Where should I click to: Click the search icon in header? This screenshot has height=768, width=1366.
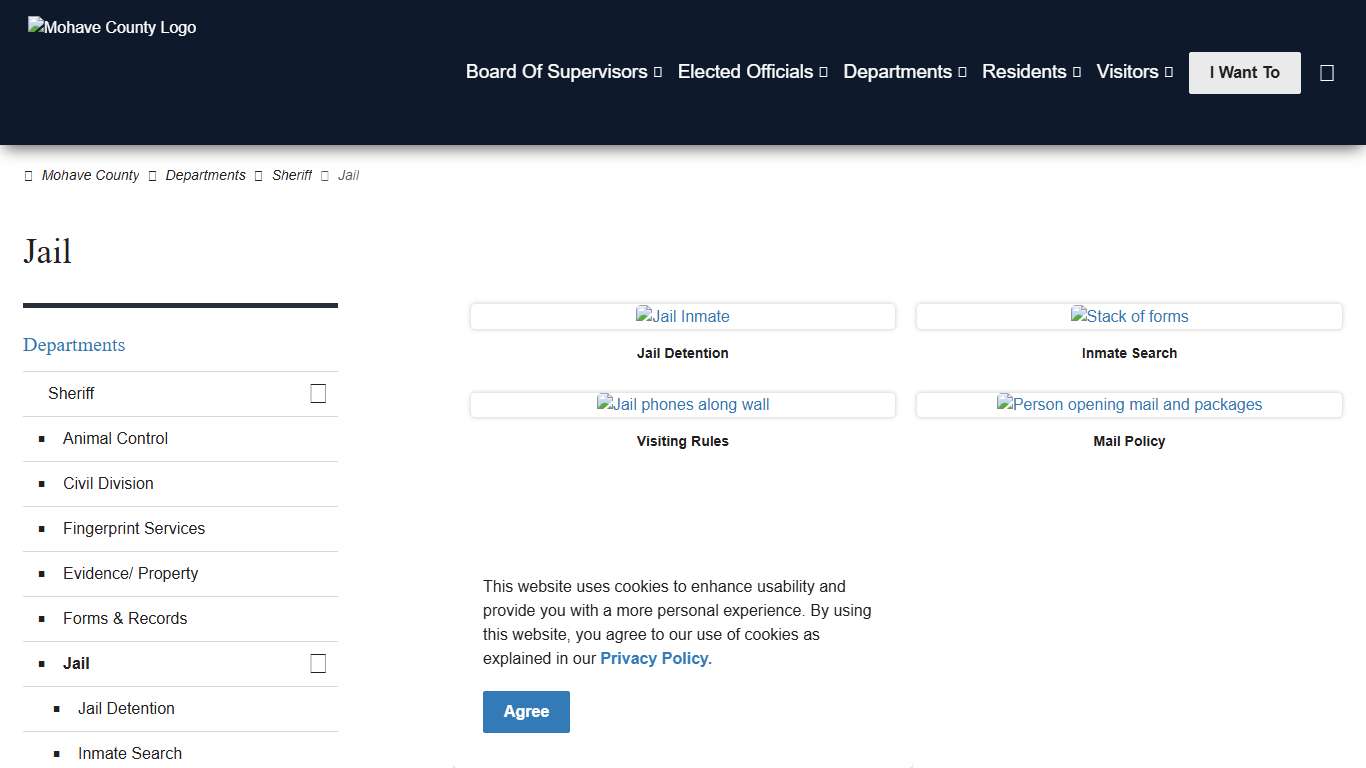click(1327, 73)
